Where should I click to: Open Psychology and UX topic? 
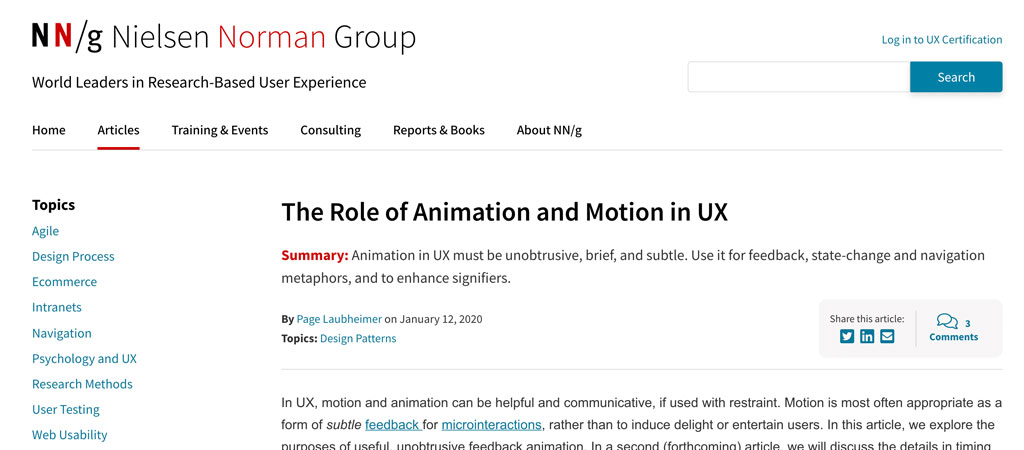click(x=84, y=358)
